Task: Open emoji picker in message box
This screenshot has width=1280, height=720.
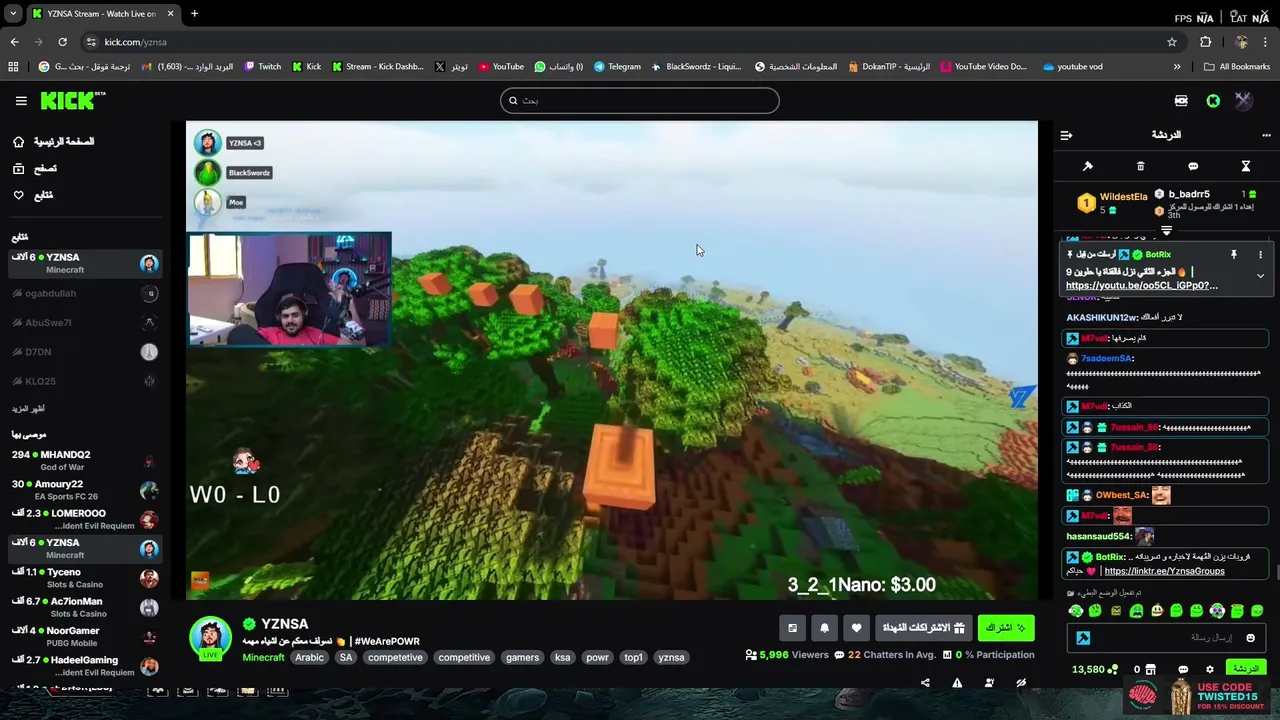Action: [1250, 638]
